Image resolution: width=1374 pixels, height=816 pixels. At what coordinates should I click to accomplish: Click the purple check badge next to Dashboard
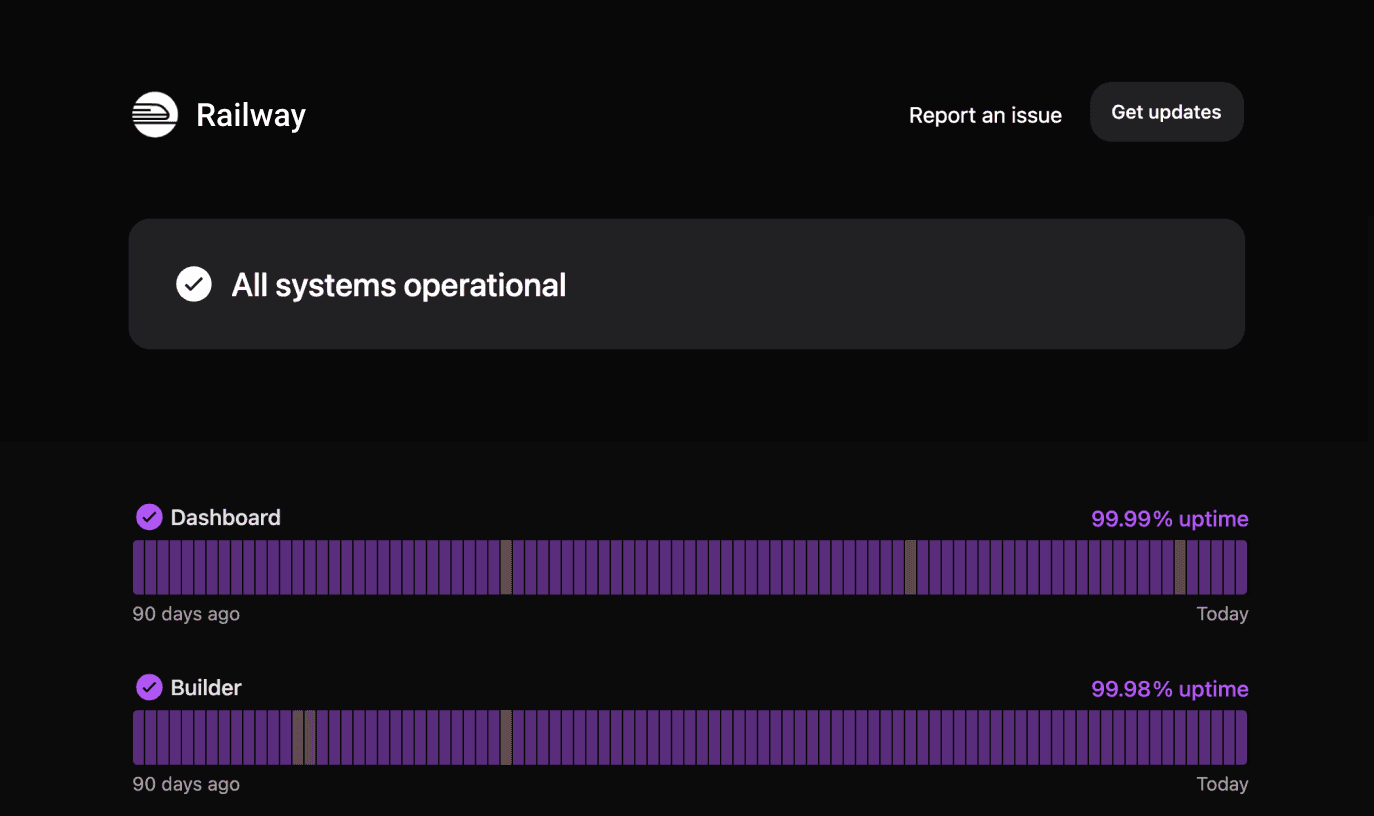(x=149, y=517)
